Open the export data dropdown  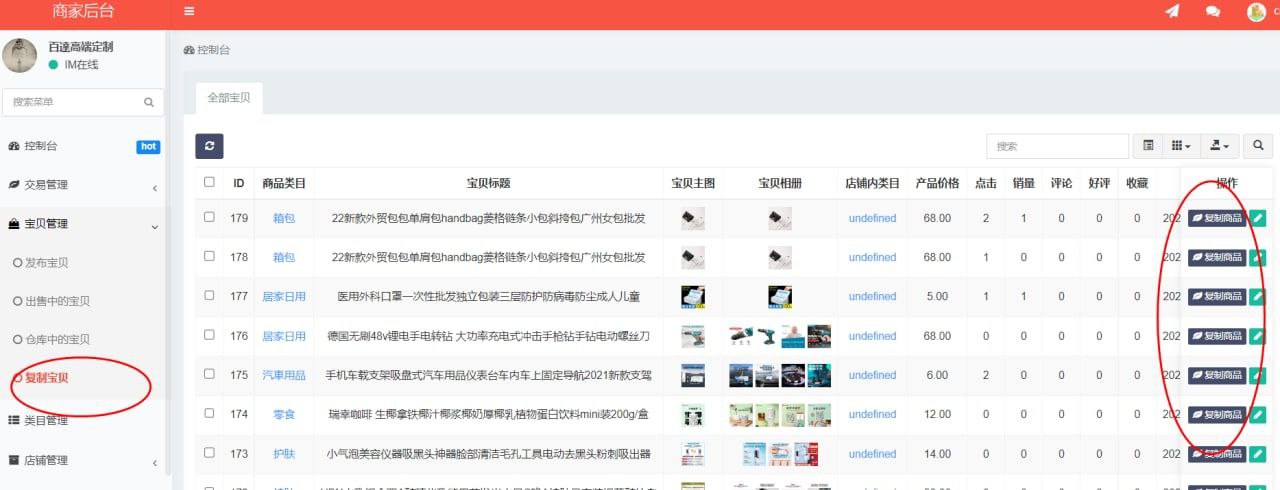[1219, 146]
